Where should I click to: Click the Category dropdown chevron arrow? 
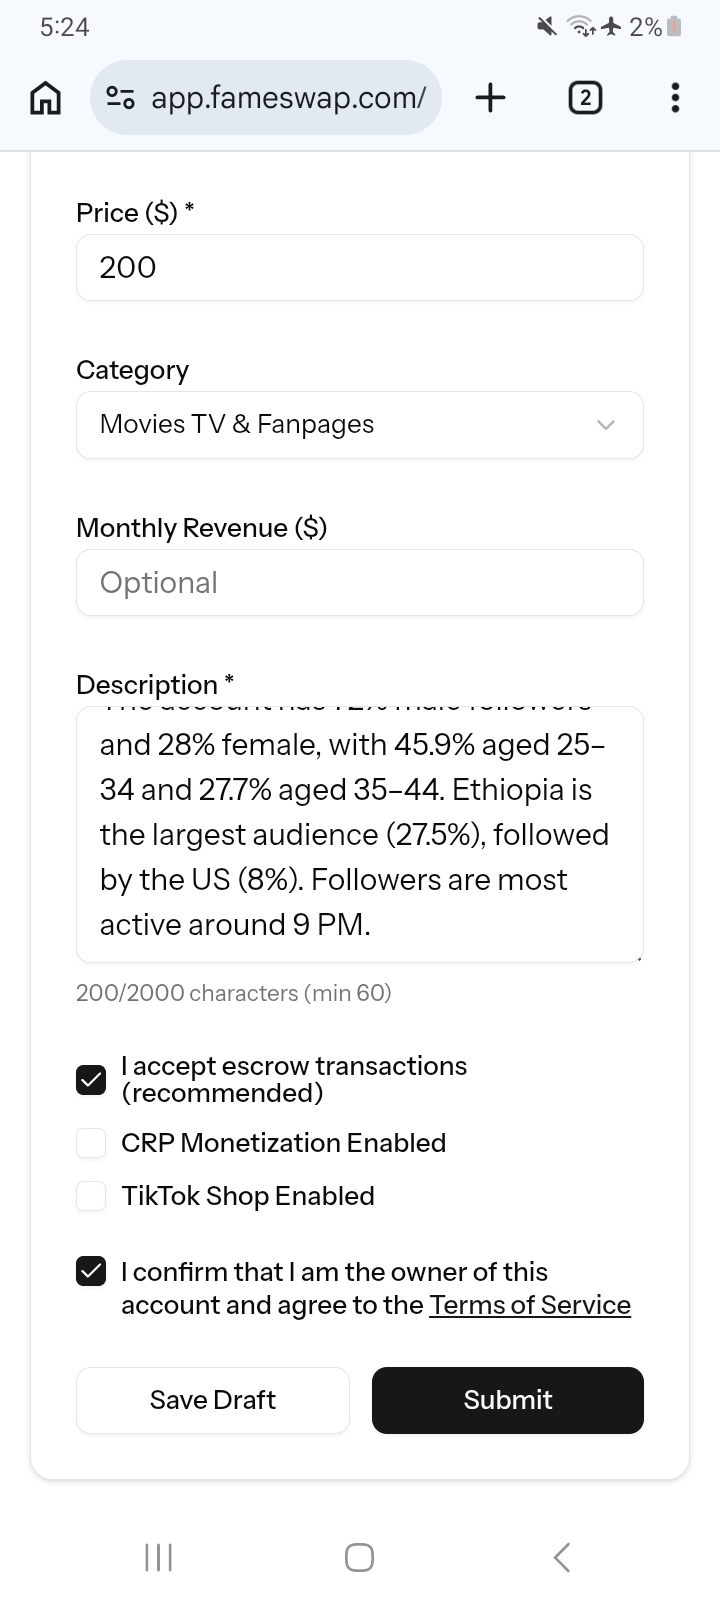coord(605,425)
